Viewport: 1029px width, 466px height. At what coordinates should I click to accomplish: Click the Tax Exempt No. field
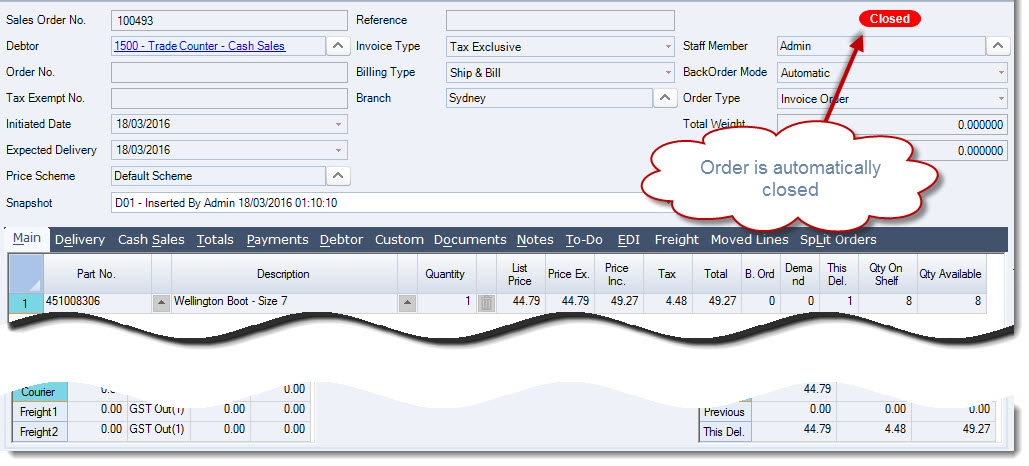point(229,98)
